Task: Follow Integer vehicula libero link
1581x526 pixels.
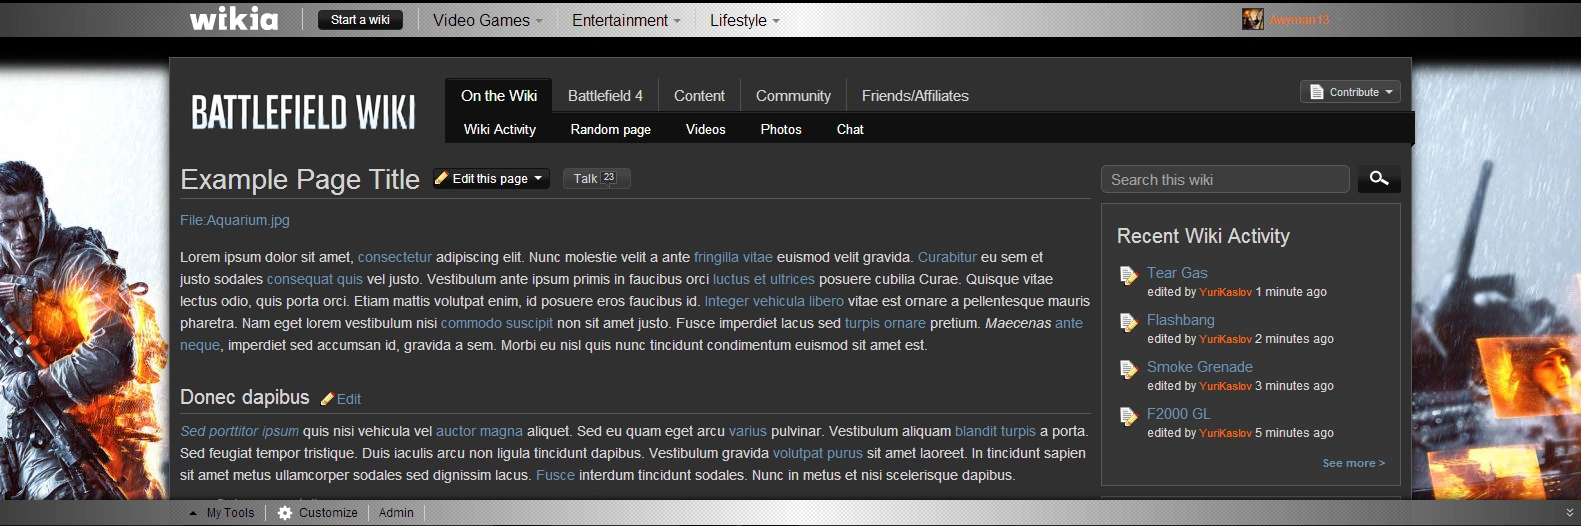Action: click(x=774, y=301)
